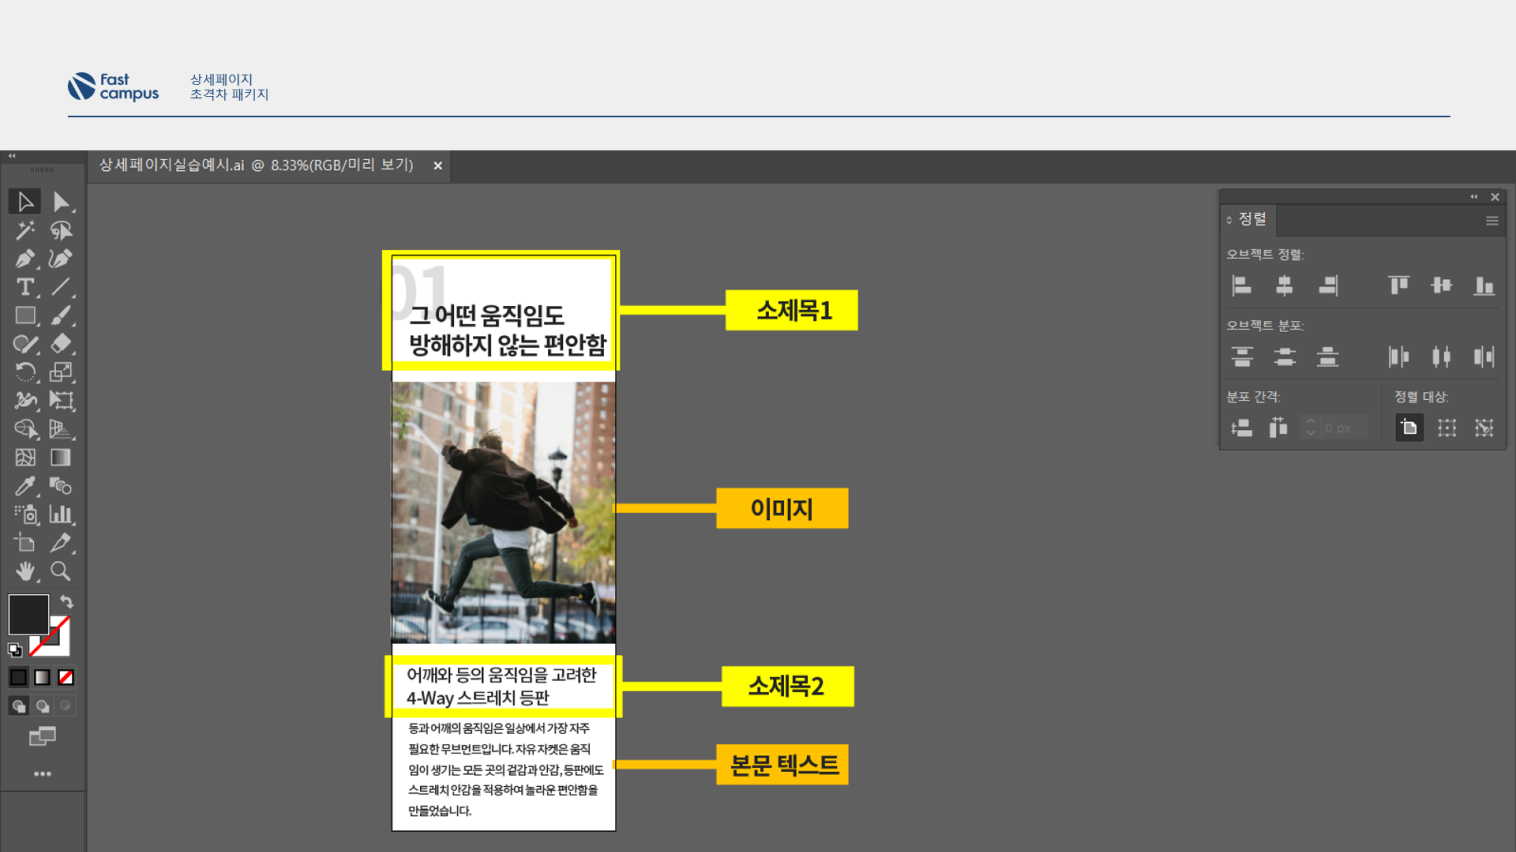The height and width of the screenshot is (852, 1516).
Task: Cycle Align panel view with 정렬 arrows
Action: (x=1229, y=220)
